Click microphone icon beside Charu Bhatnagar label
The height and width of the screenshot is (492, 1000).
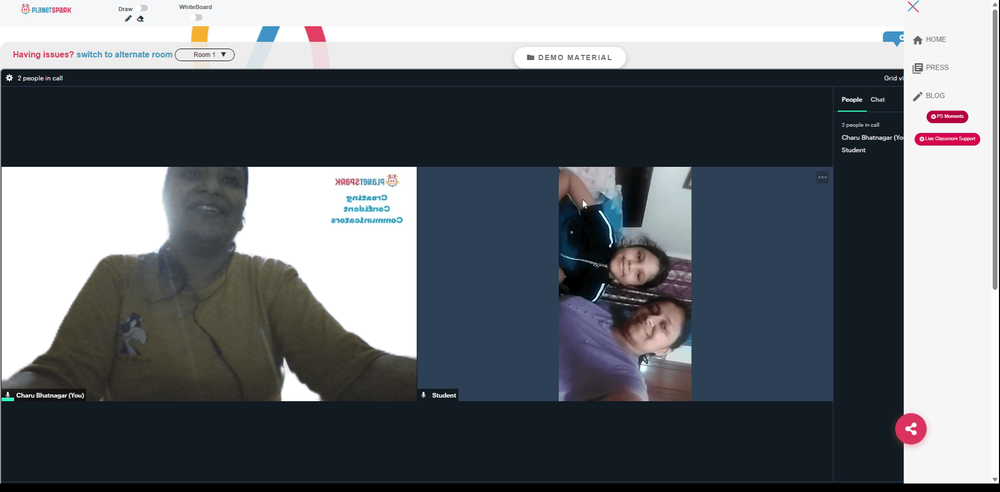(x=8, y=395)
